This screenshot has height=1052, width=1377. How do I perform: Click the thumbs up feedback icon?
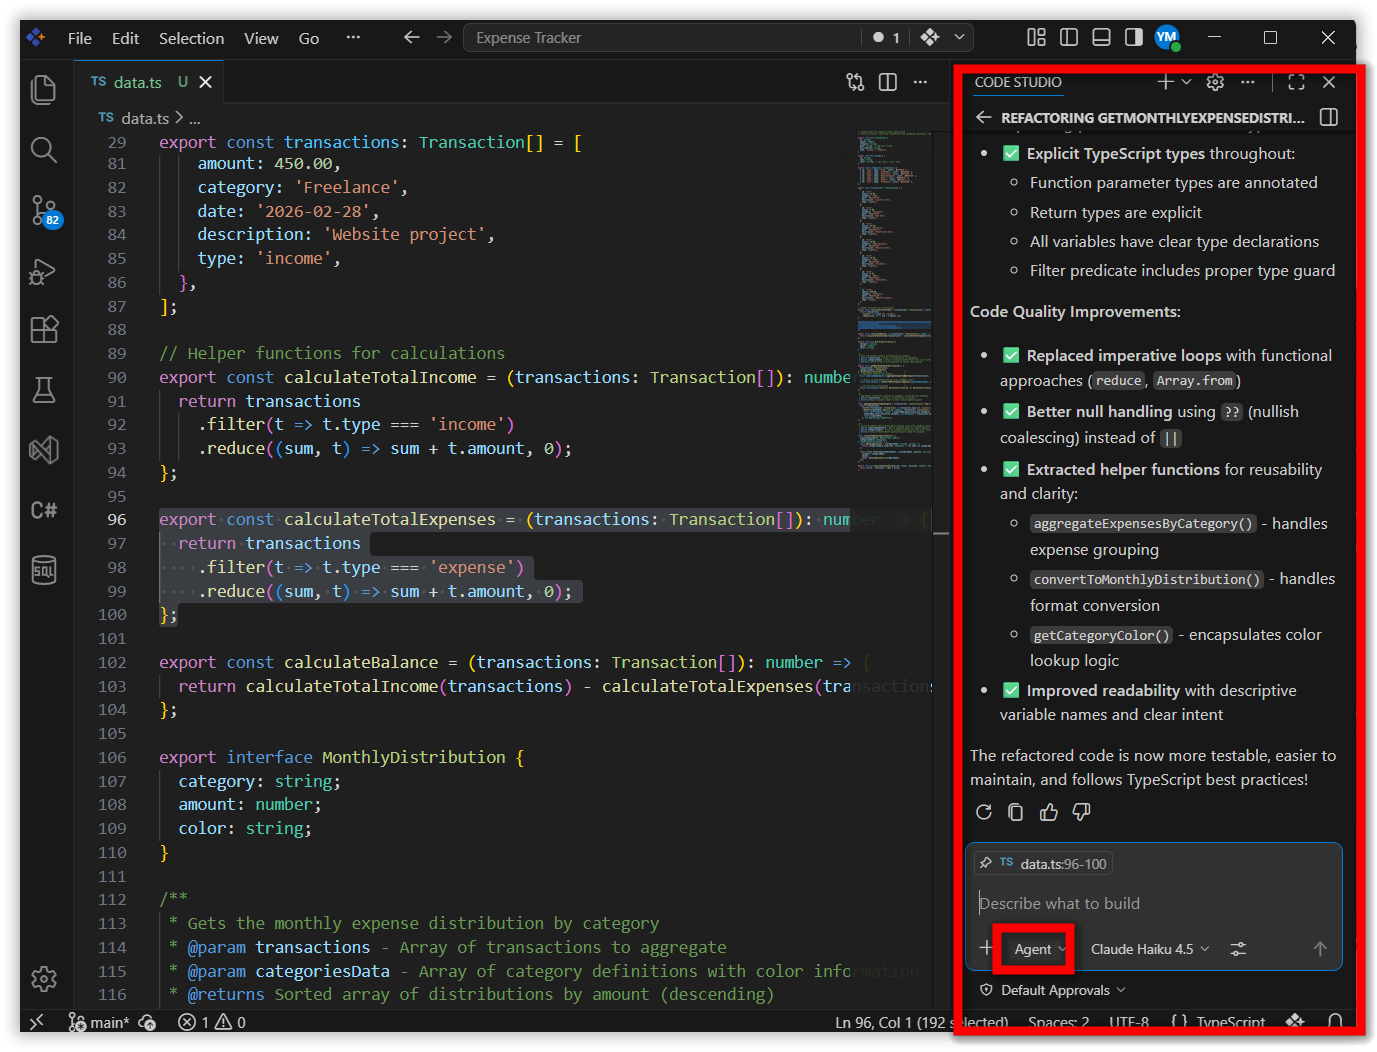pos(1048,812)
